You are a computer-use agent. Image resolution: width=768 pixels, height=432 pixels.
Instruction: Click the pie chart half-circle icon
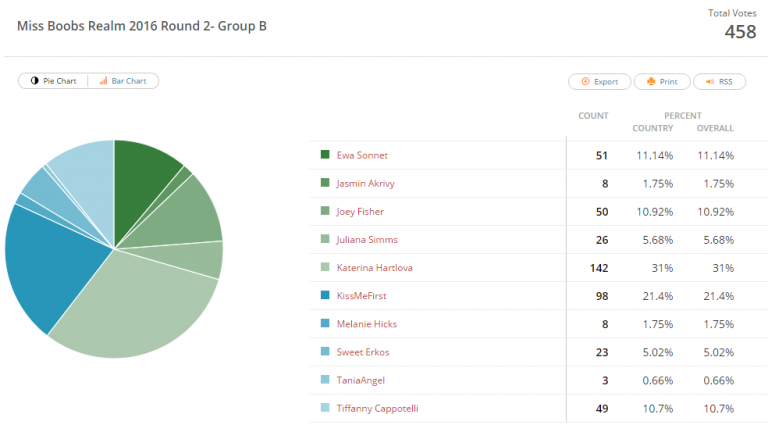tap(34, 81)
